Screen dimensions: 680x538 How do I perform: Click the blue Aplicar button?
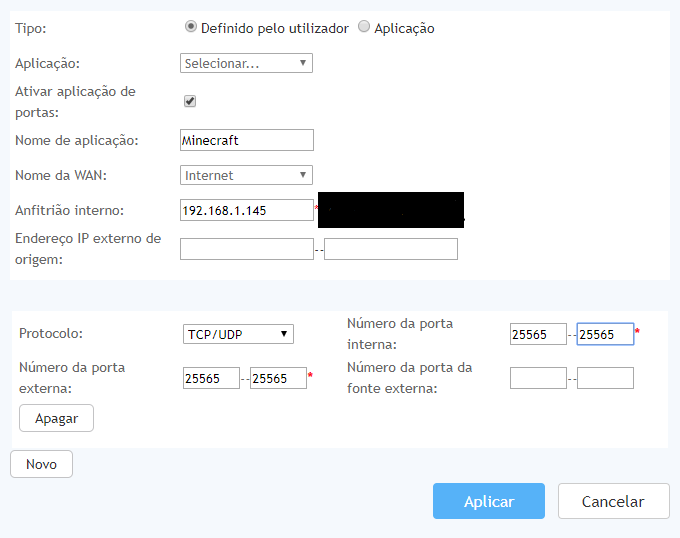[488, 501]
